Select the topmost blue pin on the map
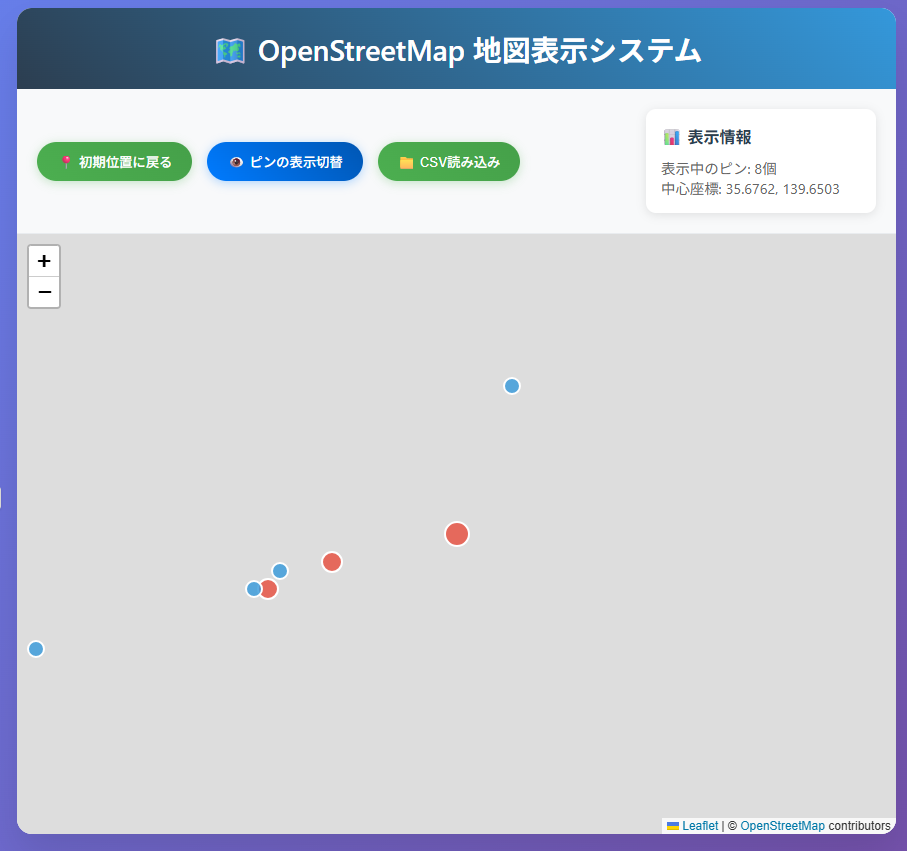 click(512, 386)
